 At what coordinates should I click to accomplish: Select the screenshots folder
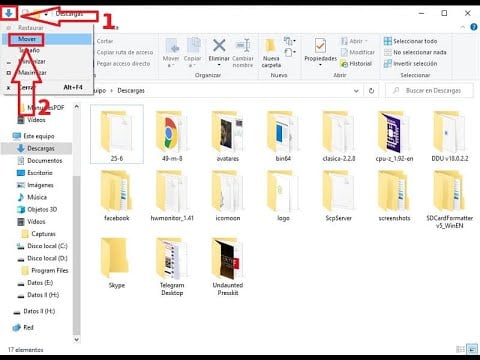394,196
